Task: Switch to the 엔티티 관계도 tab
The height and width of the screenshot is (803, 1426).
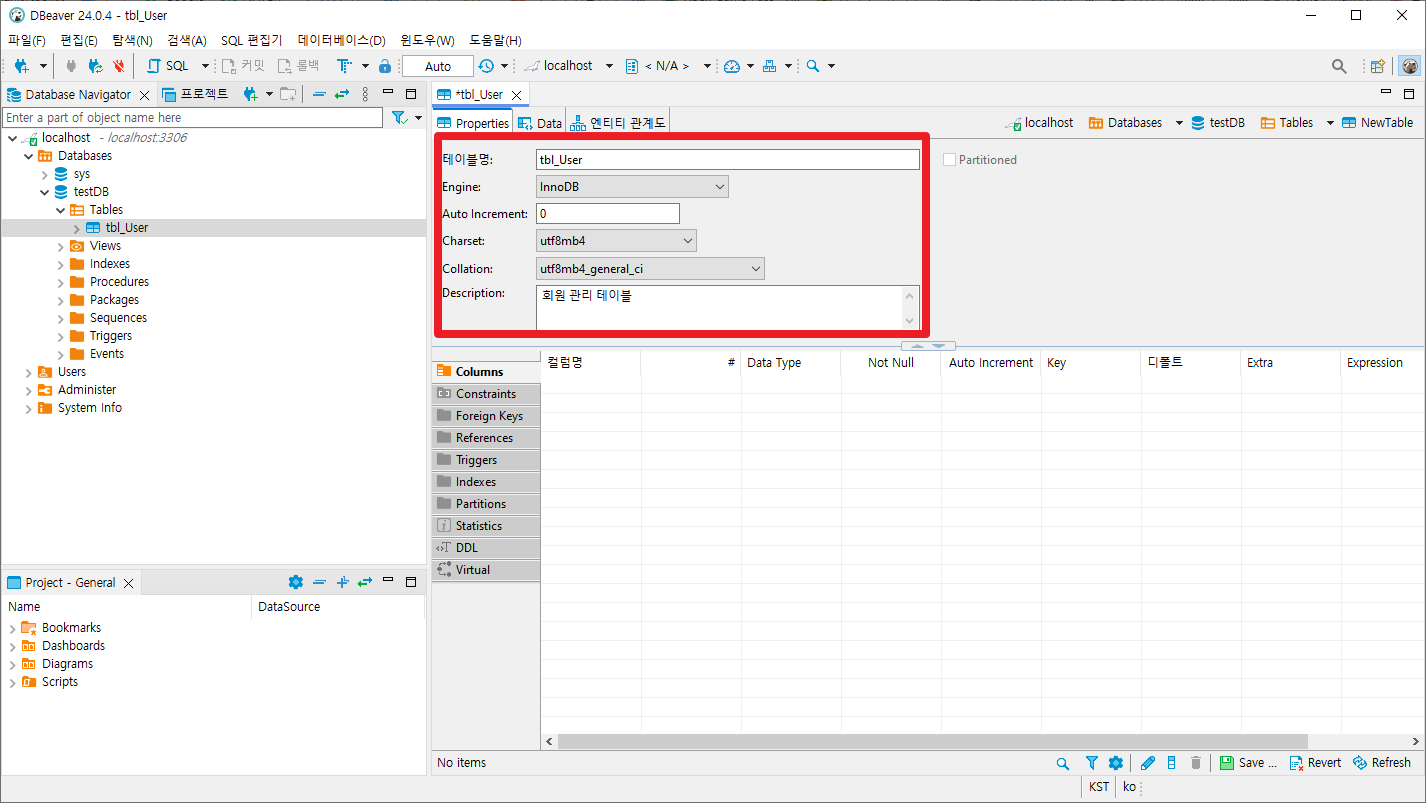Action: [x=618, y=123]
